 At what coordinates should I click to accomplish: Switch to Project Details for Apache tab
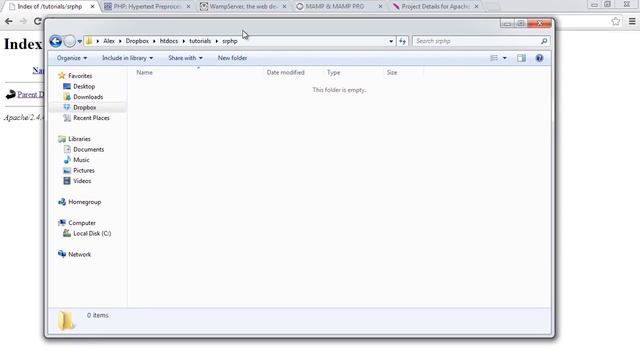click(x=435, y=7)
